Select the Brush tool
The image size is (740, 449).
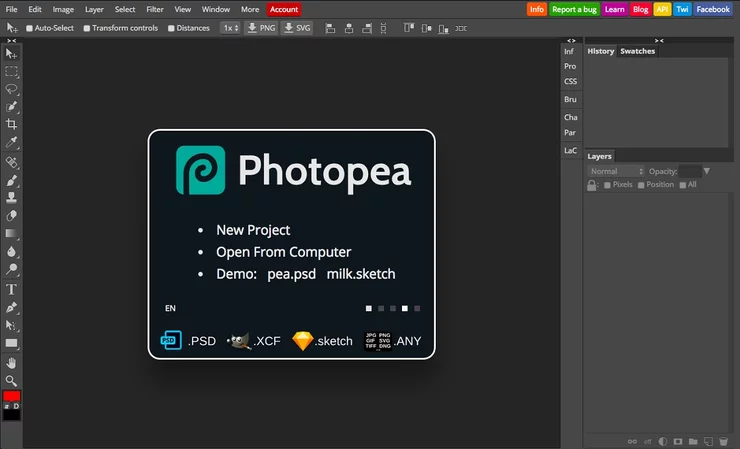click(x=11, y=180)
